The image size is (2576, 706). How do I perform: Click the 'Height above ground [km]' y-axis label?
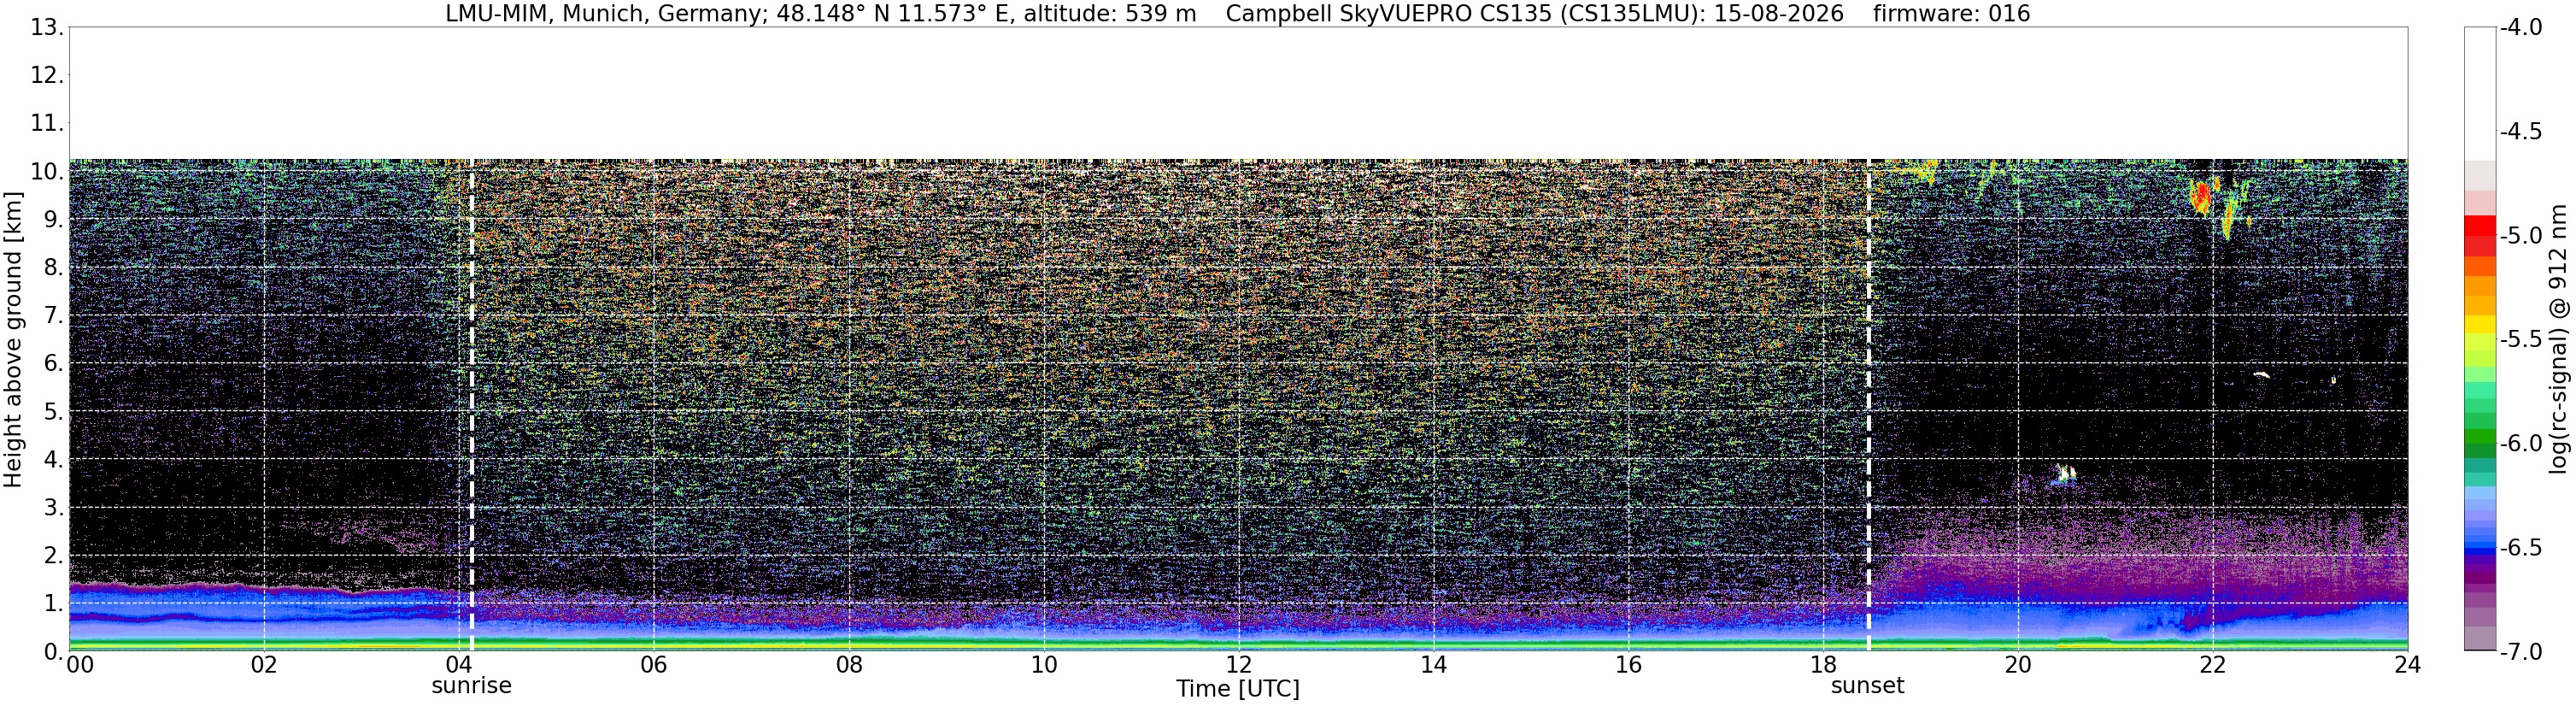(x=13, y=339)
